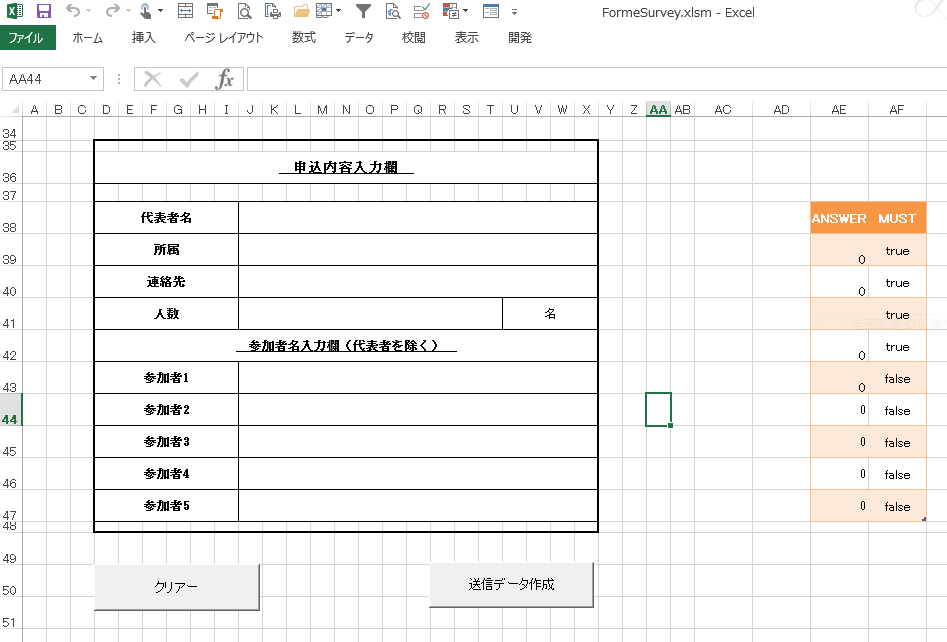
Task: Click the Filter funnel icon
Action: pyautogui.click(x=363, y=12)
